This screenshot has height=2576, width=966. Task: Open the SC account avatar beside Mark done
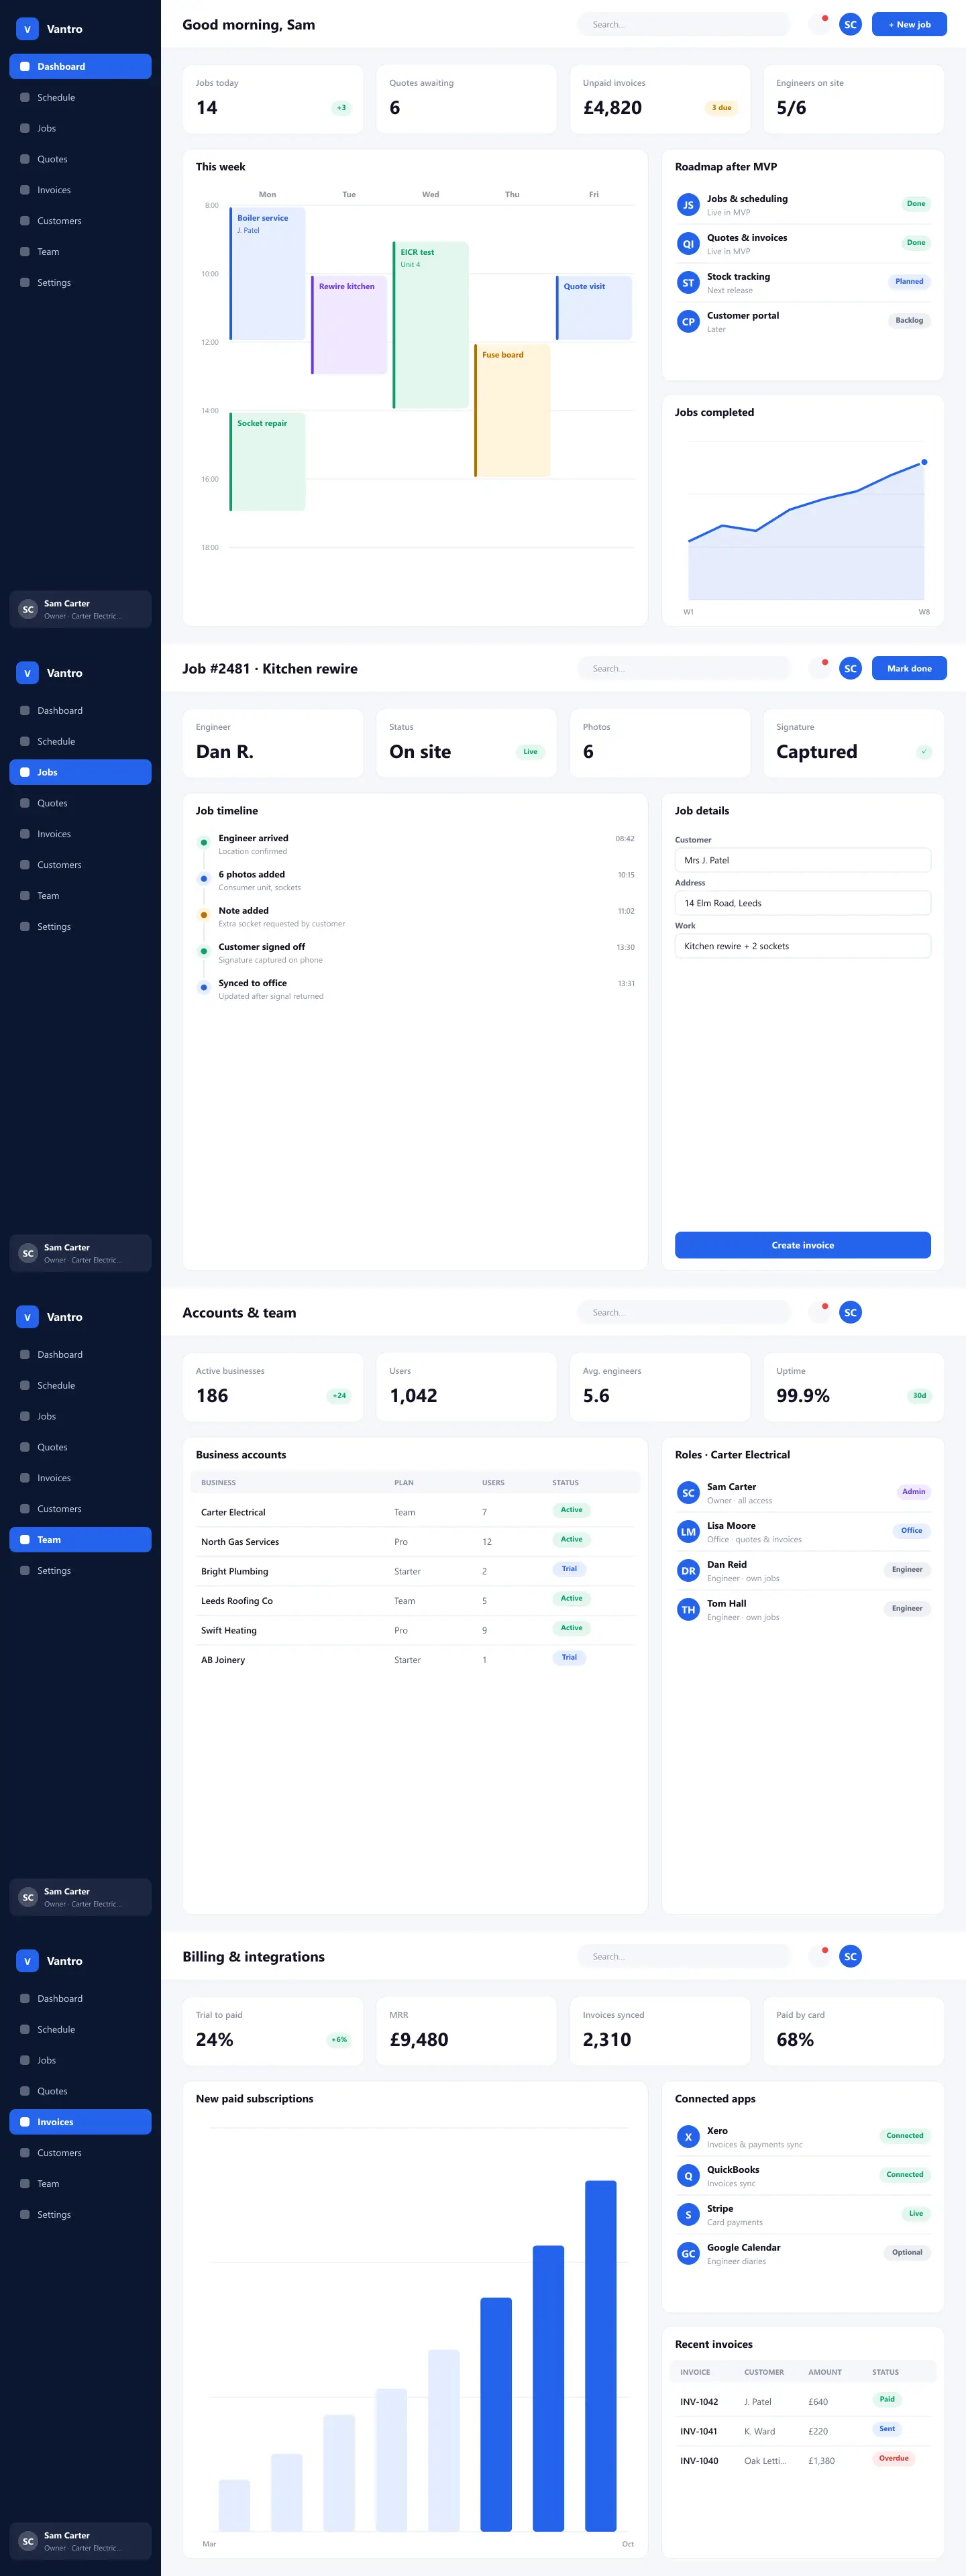(850, 668)
